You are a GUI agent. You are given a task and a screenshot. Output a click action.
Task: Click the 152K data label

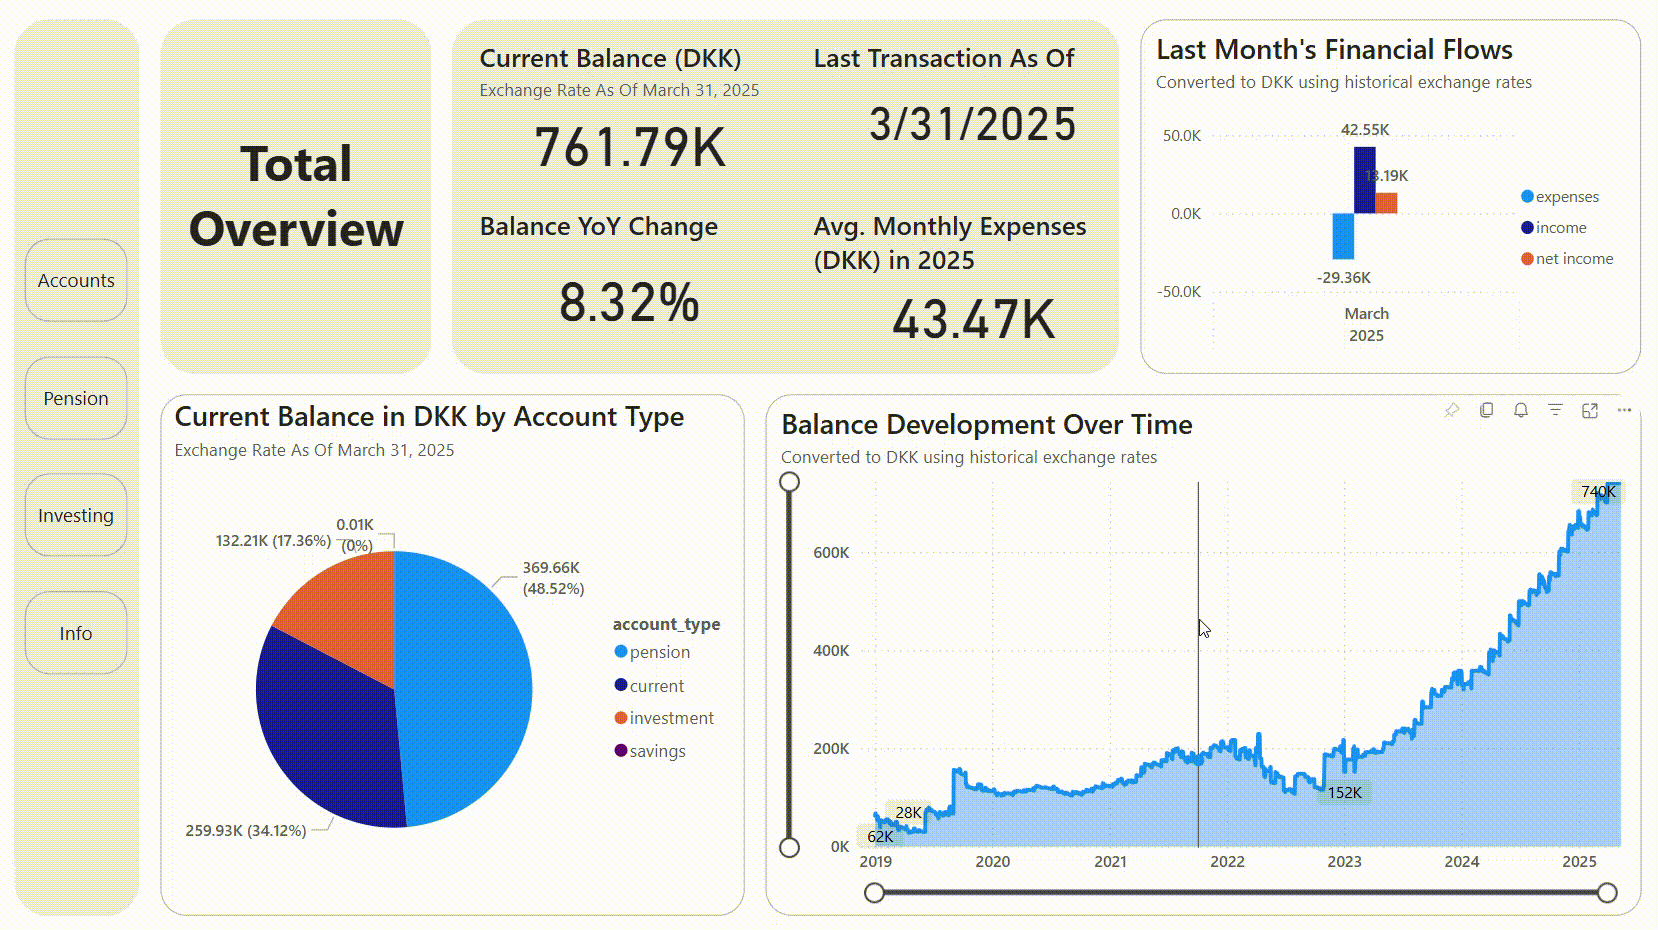(x=1344, y=792)
